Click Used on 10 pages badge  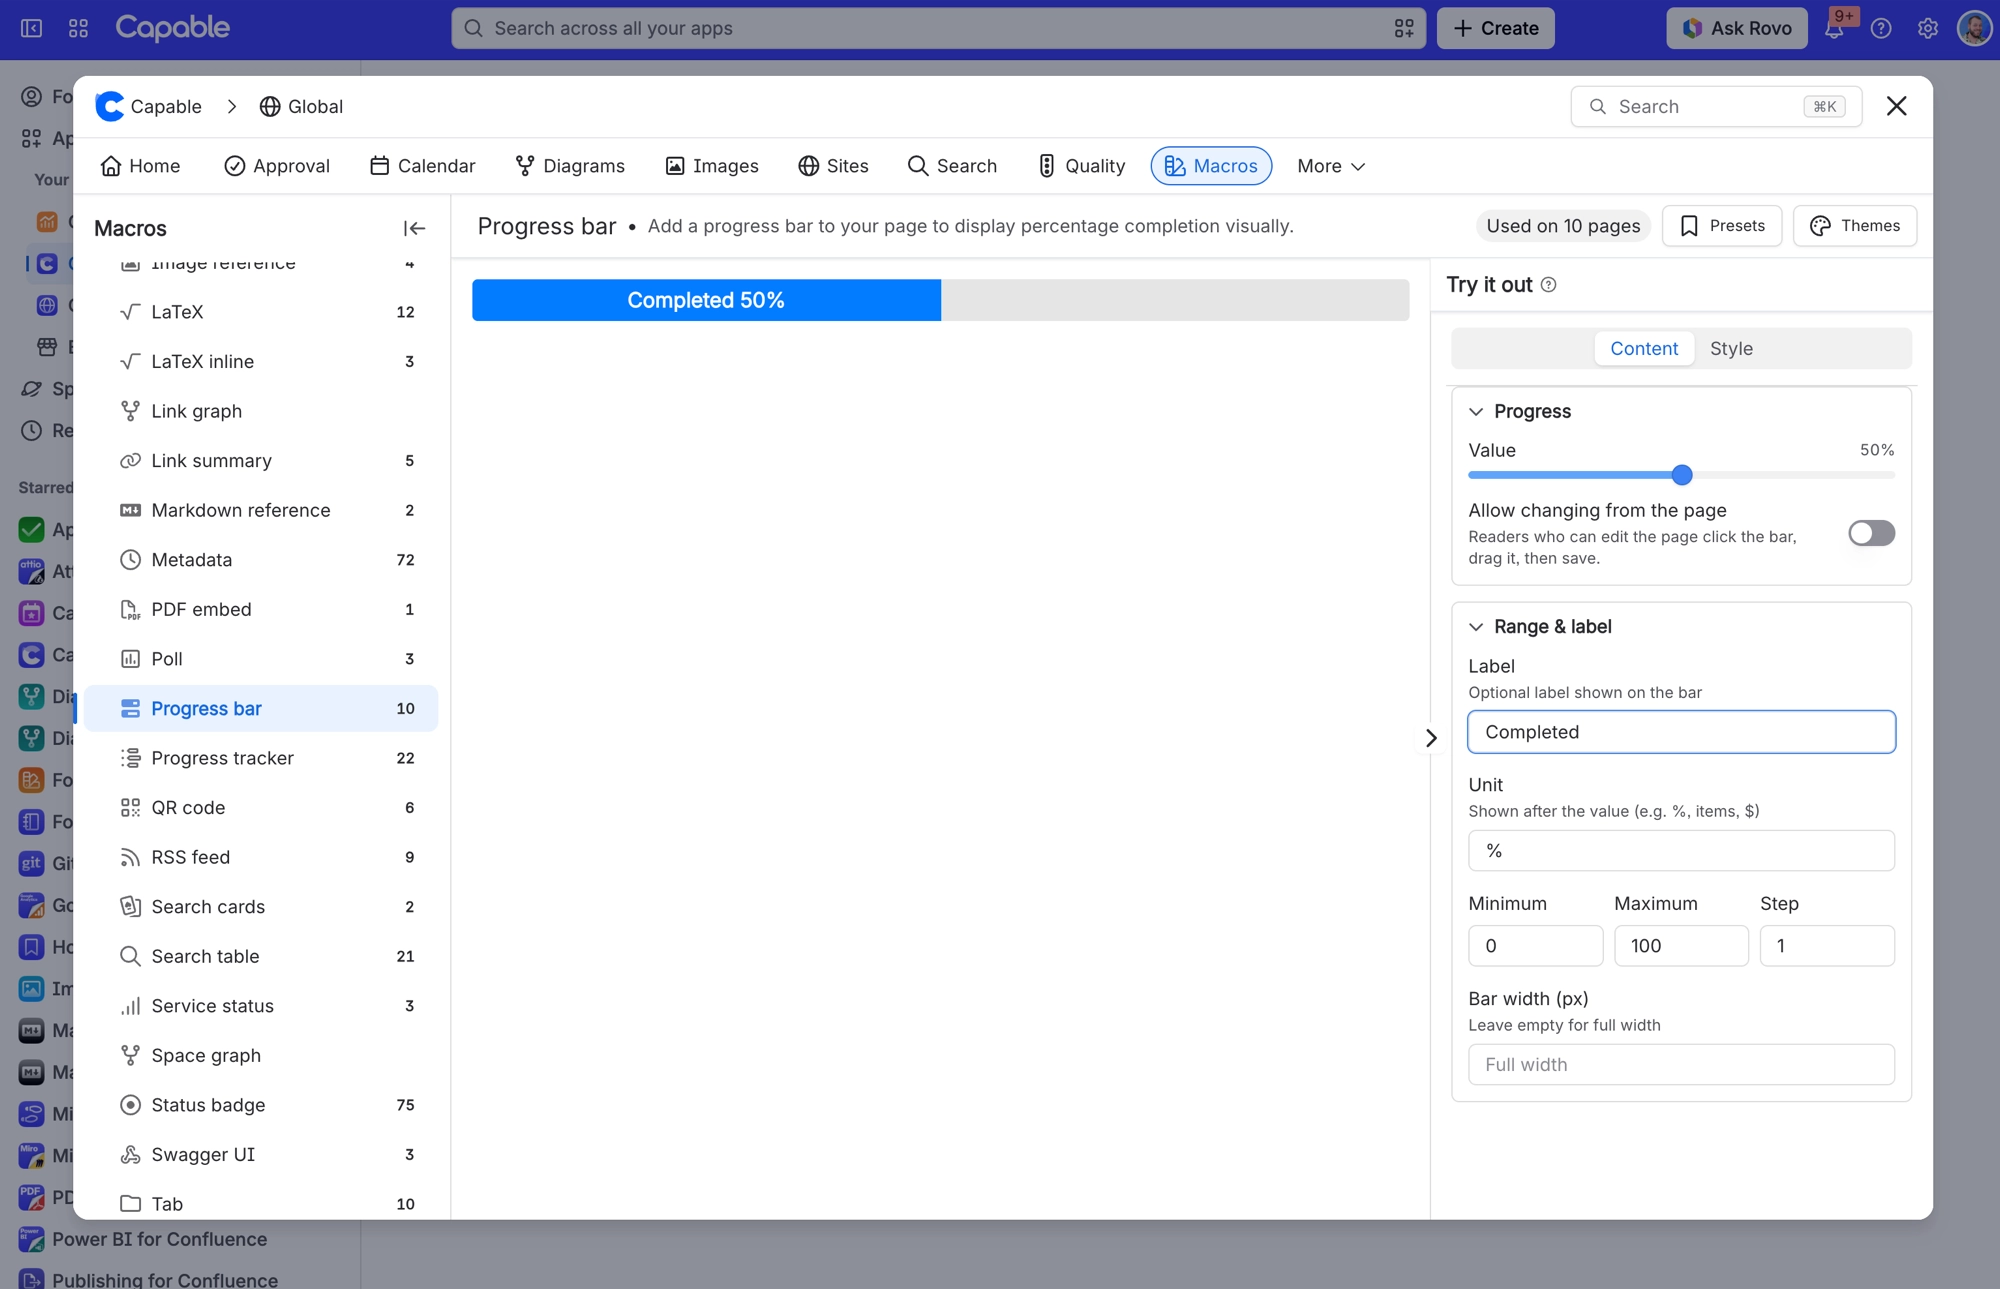click(1563, 226)
